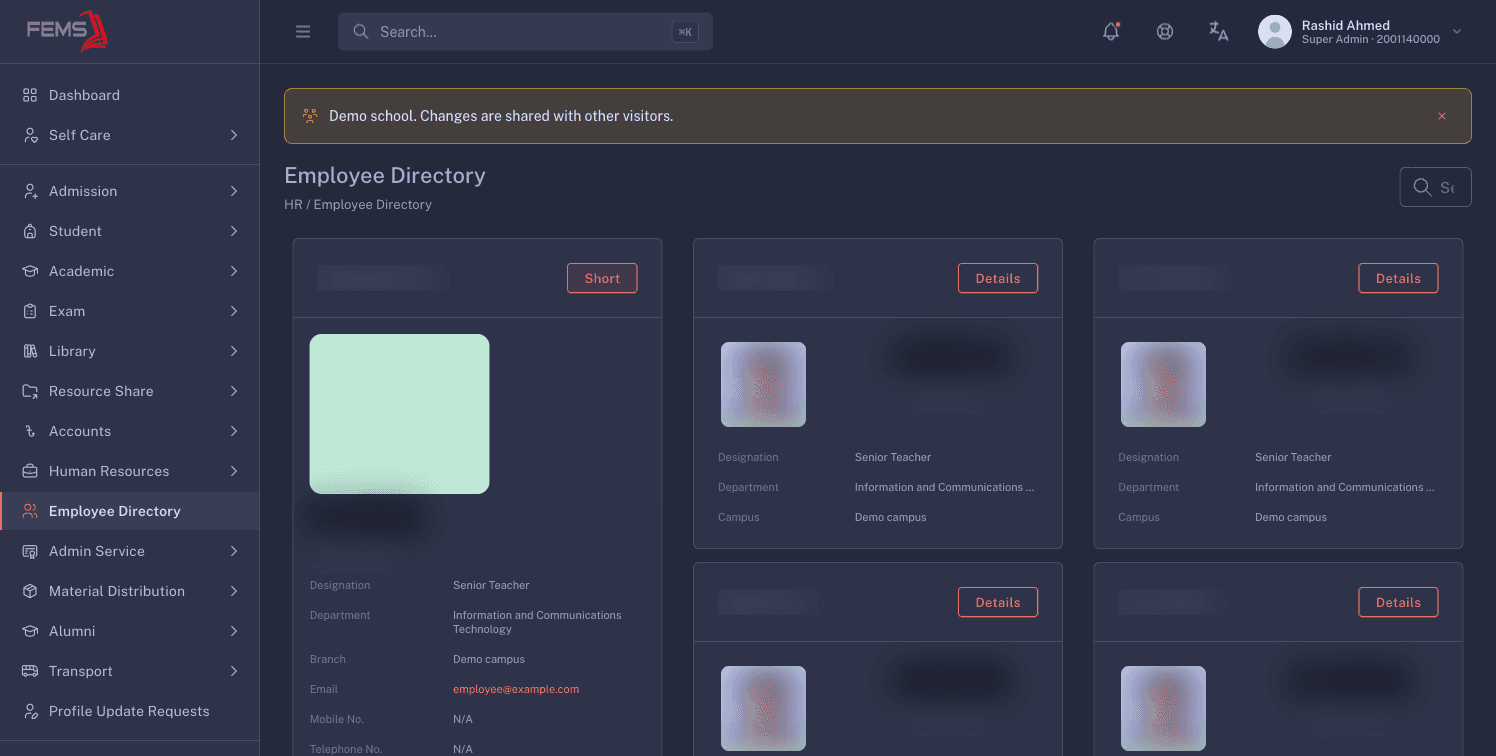Screen dimensions: 1496x756
Task: Open the help lifebuoy icon
Action: tap(1165, 31)
